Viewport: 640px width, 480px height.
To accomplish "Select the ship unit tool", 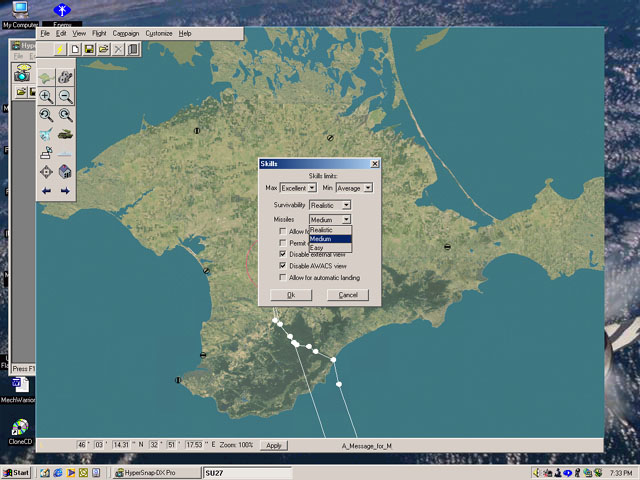I will pyautogui.click(x=65, y=153).
